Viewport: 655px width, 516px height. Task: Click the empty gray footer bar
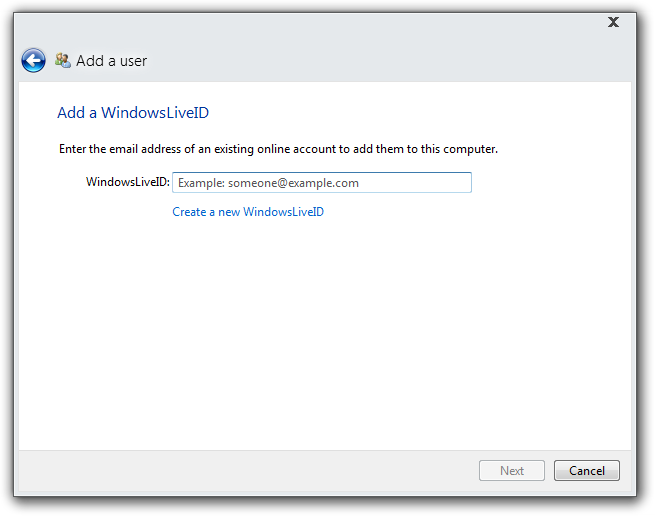250,470
